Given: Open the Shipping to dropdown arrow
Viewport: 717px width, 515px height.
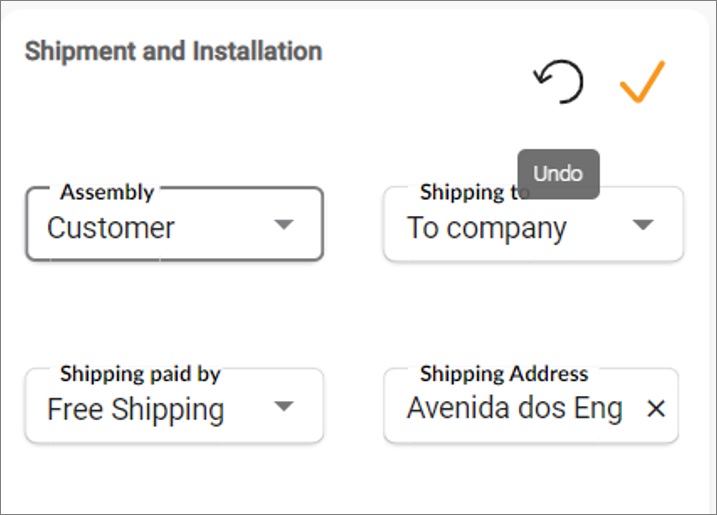Looking at the screenshot, I should pos(643,225).
